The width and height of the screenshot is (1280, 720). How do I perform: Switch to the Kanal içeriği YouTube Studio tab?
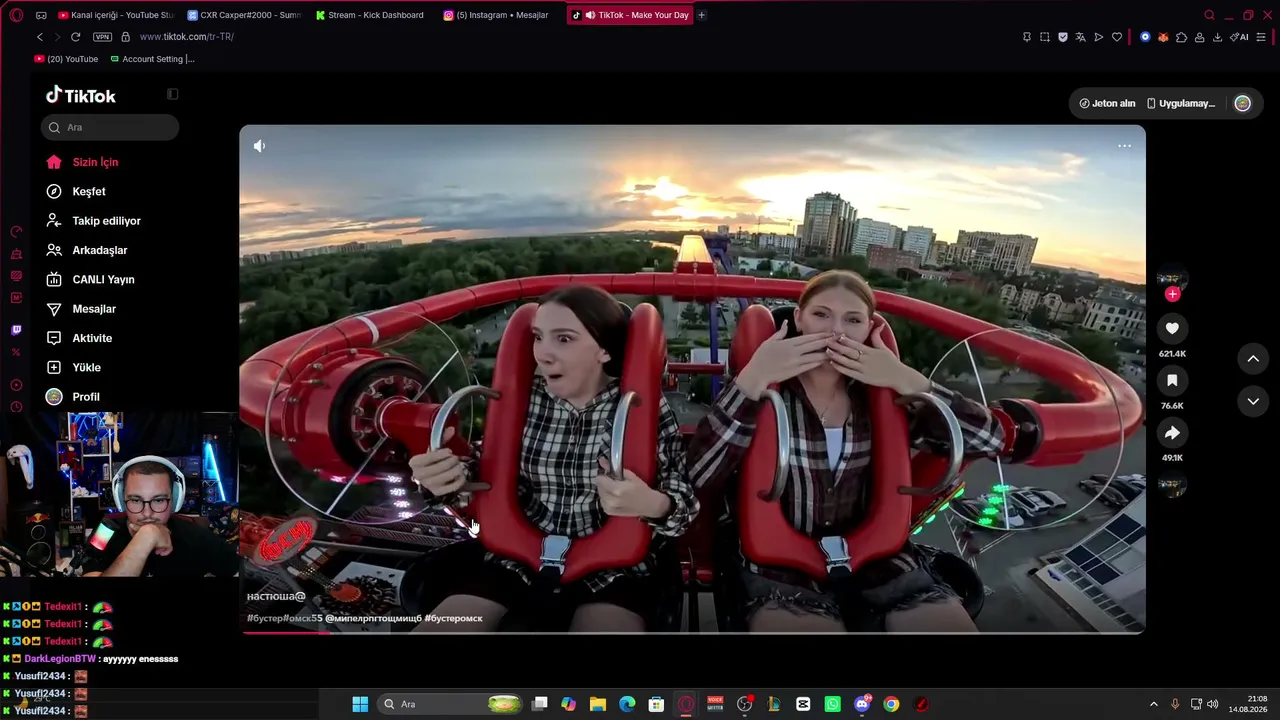(115, 15)
